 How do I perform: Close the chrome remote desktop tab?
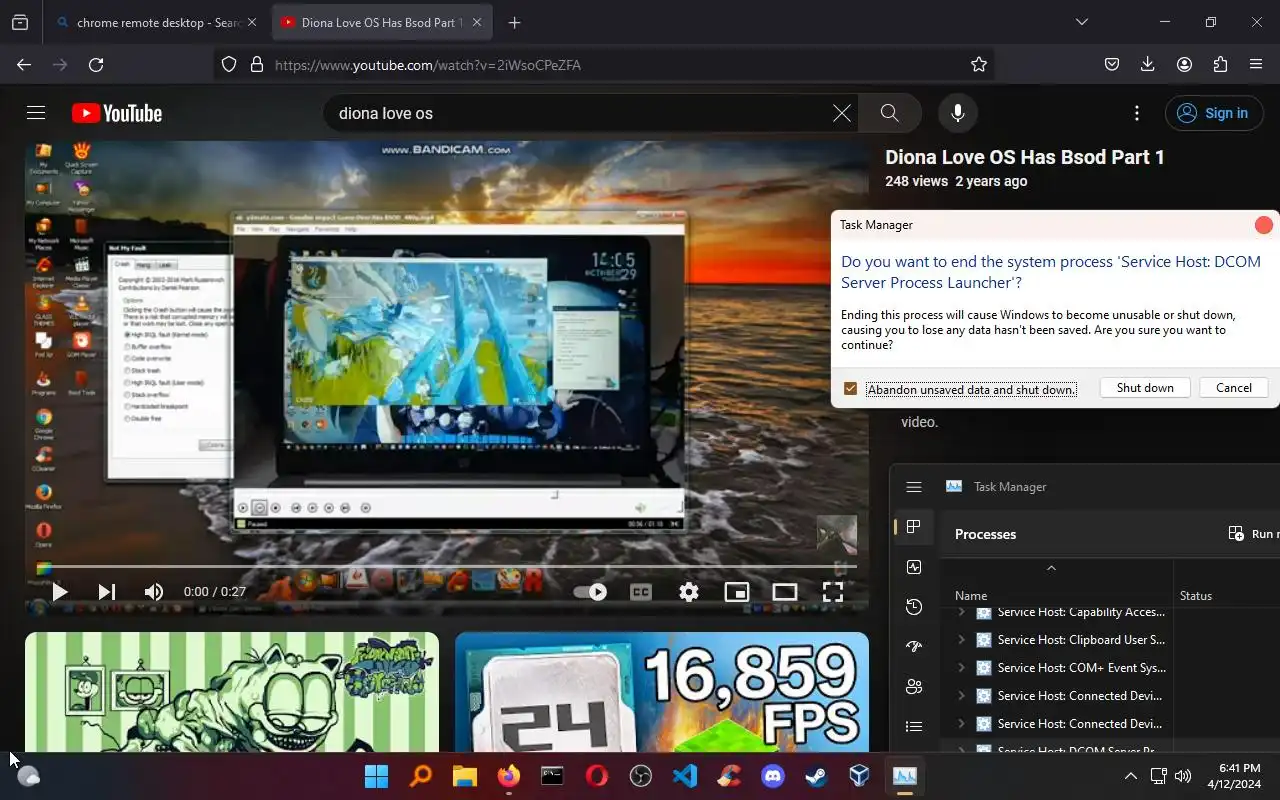[x=251, y=22]
